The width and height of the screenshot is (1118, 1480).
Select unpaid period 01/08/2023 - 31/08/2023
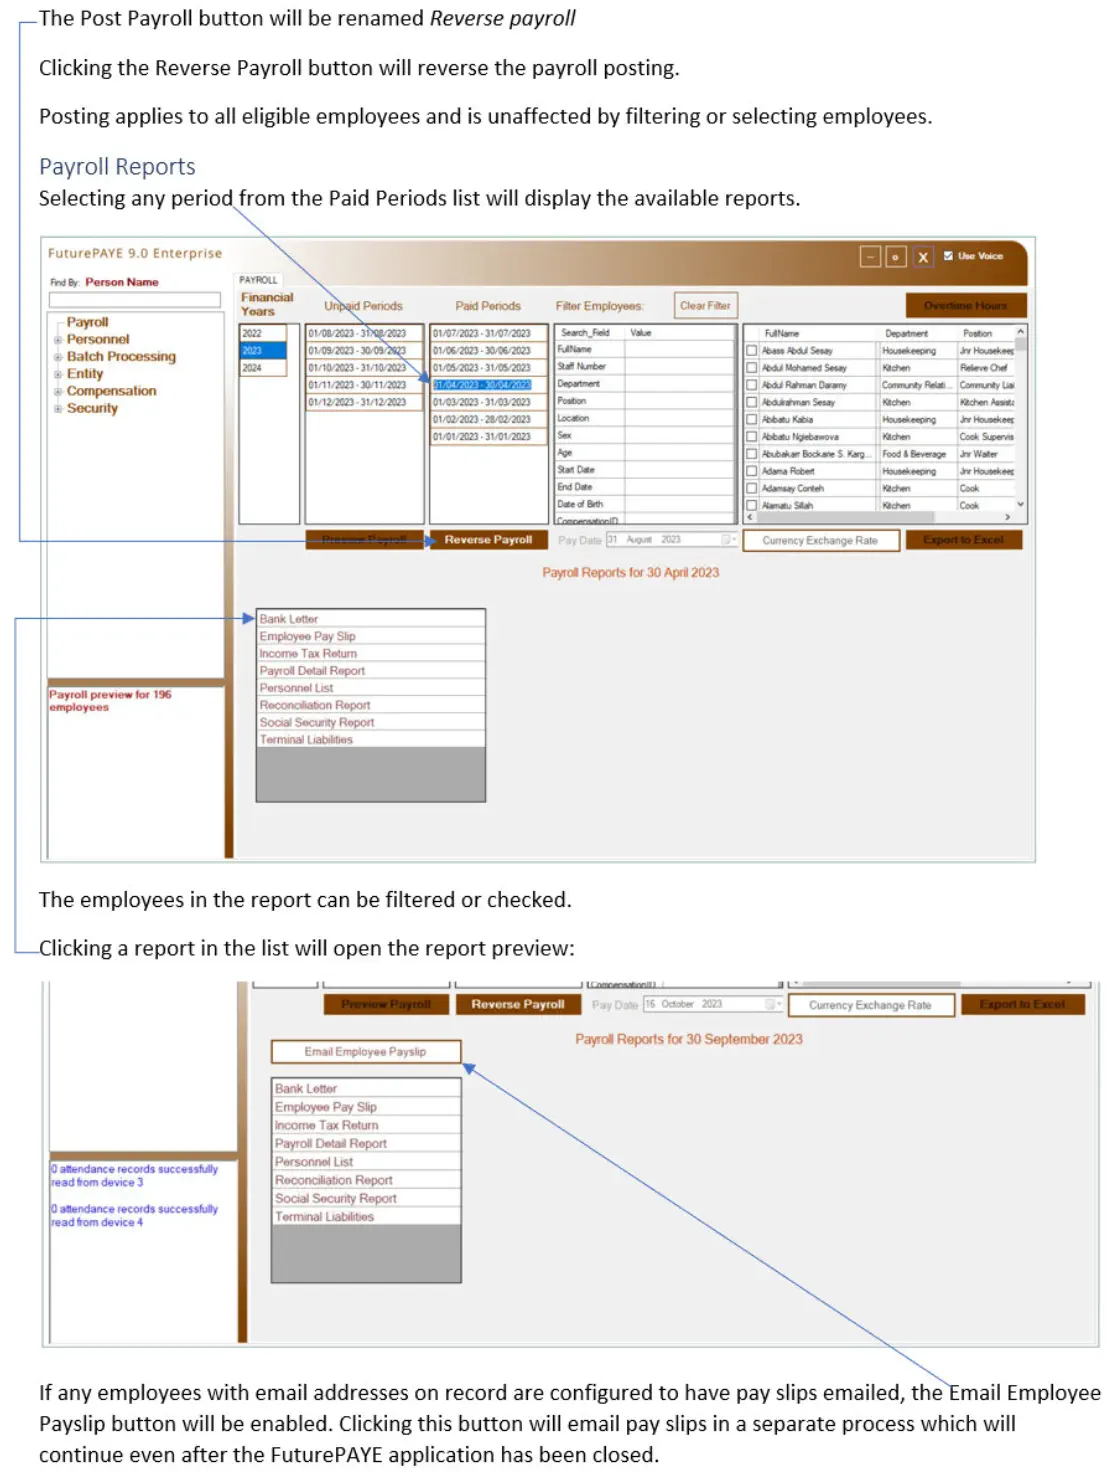pyautogui.click(x=364, y=334)
